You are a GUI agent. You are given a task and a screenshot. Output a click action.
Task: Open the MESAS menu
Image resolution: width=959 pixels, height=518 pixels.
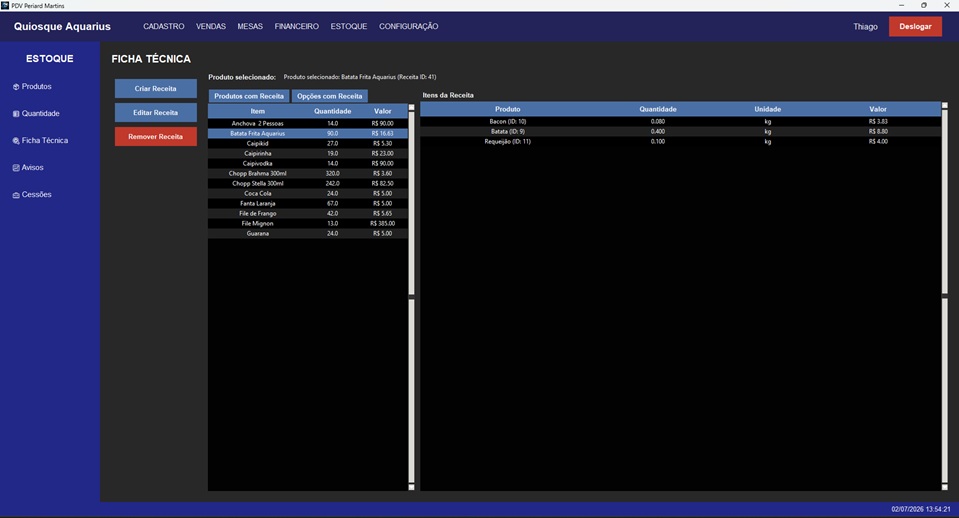[250, 26]
